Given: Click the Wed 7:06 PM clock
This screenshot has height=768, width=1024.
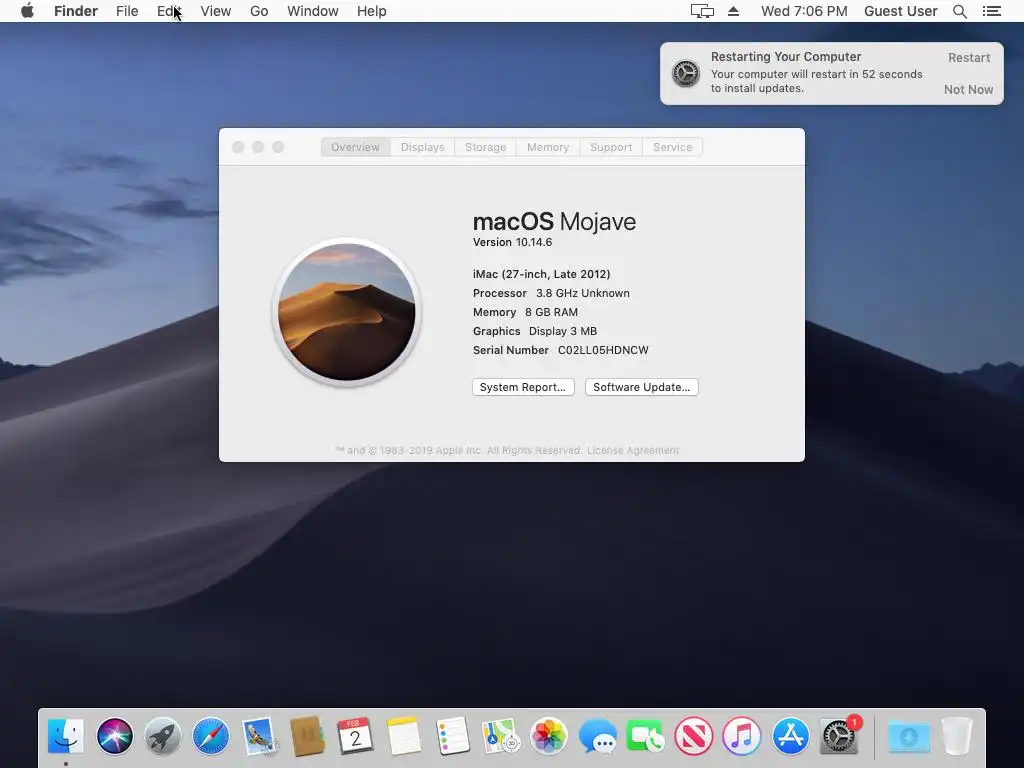Looking at the screenshot, I should click(804, 11).
